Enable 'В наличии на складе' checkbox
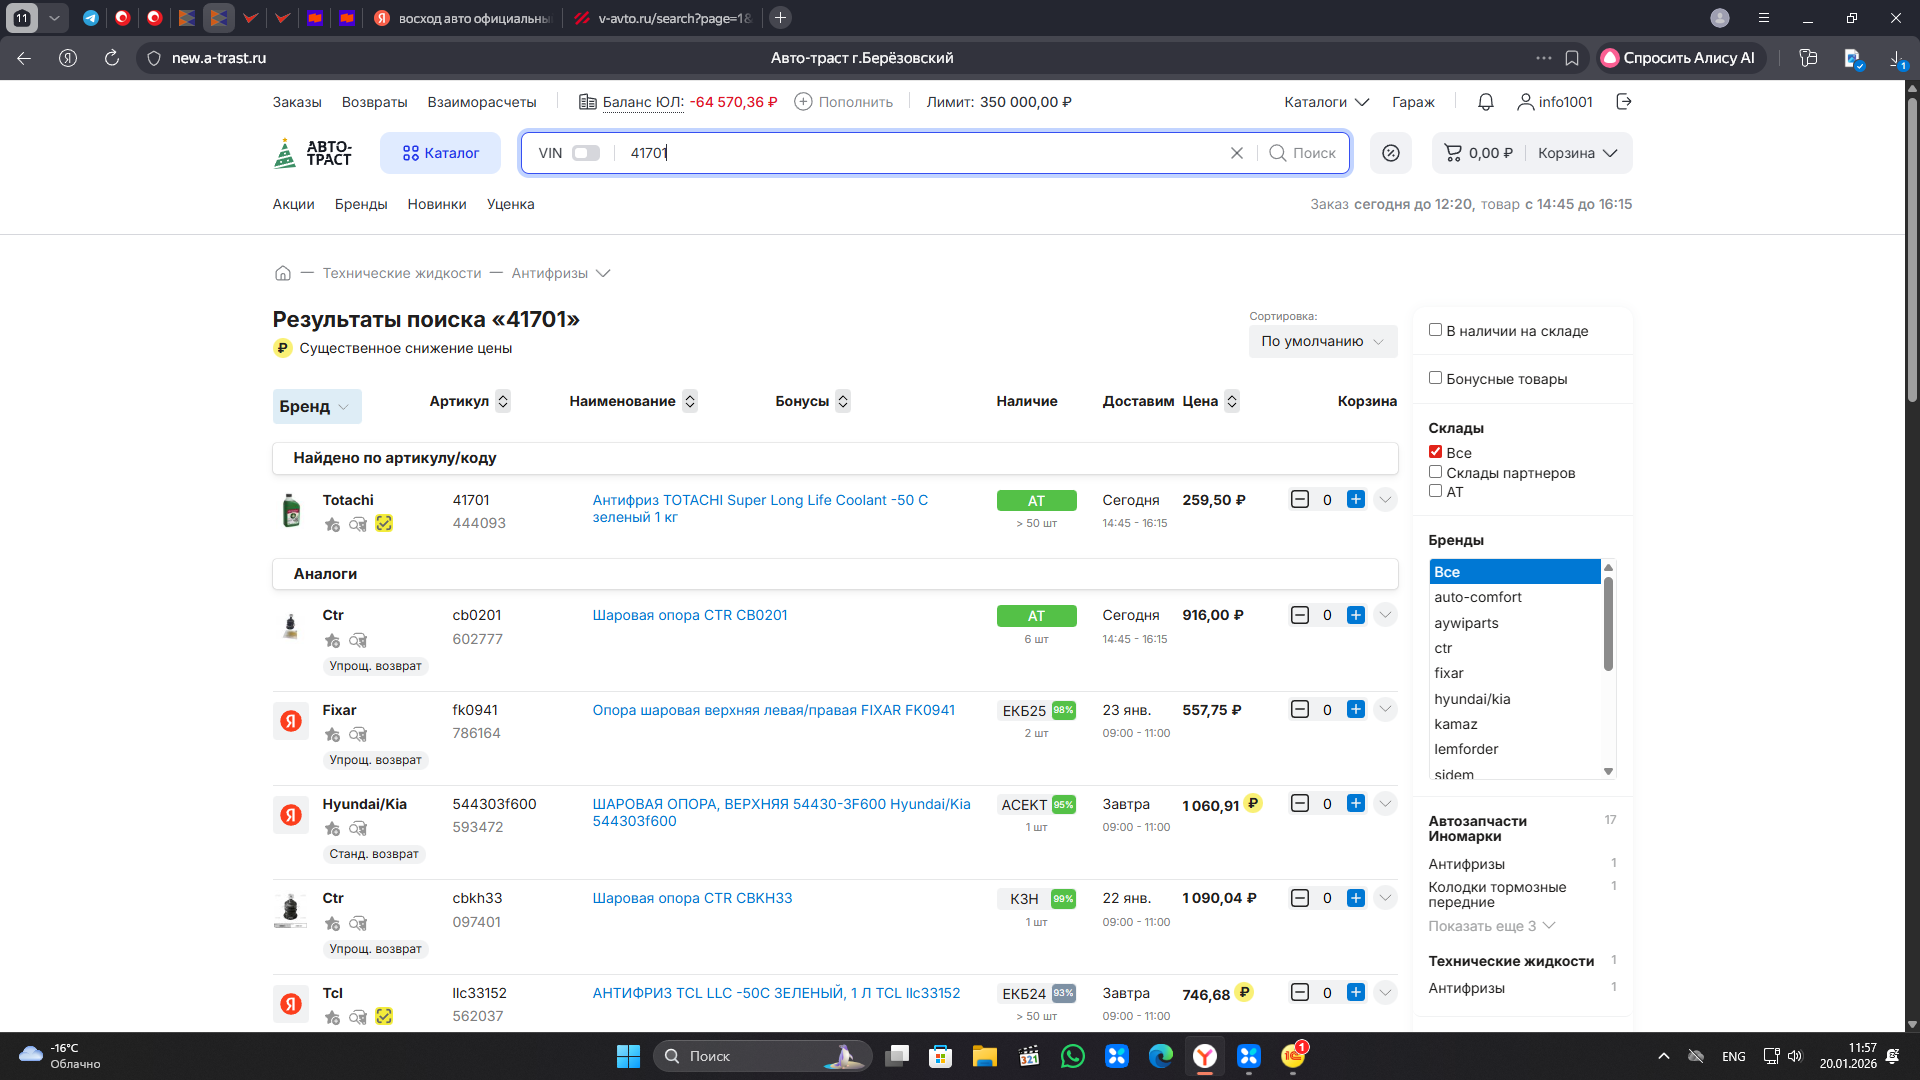The width and height of the screenshot is (1920, 1080). [x=1435, y=330]
